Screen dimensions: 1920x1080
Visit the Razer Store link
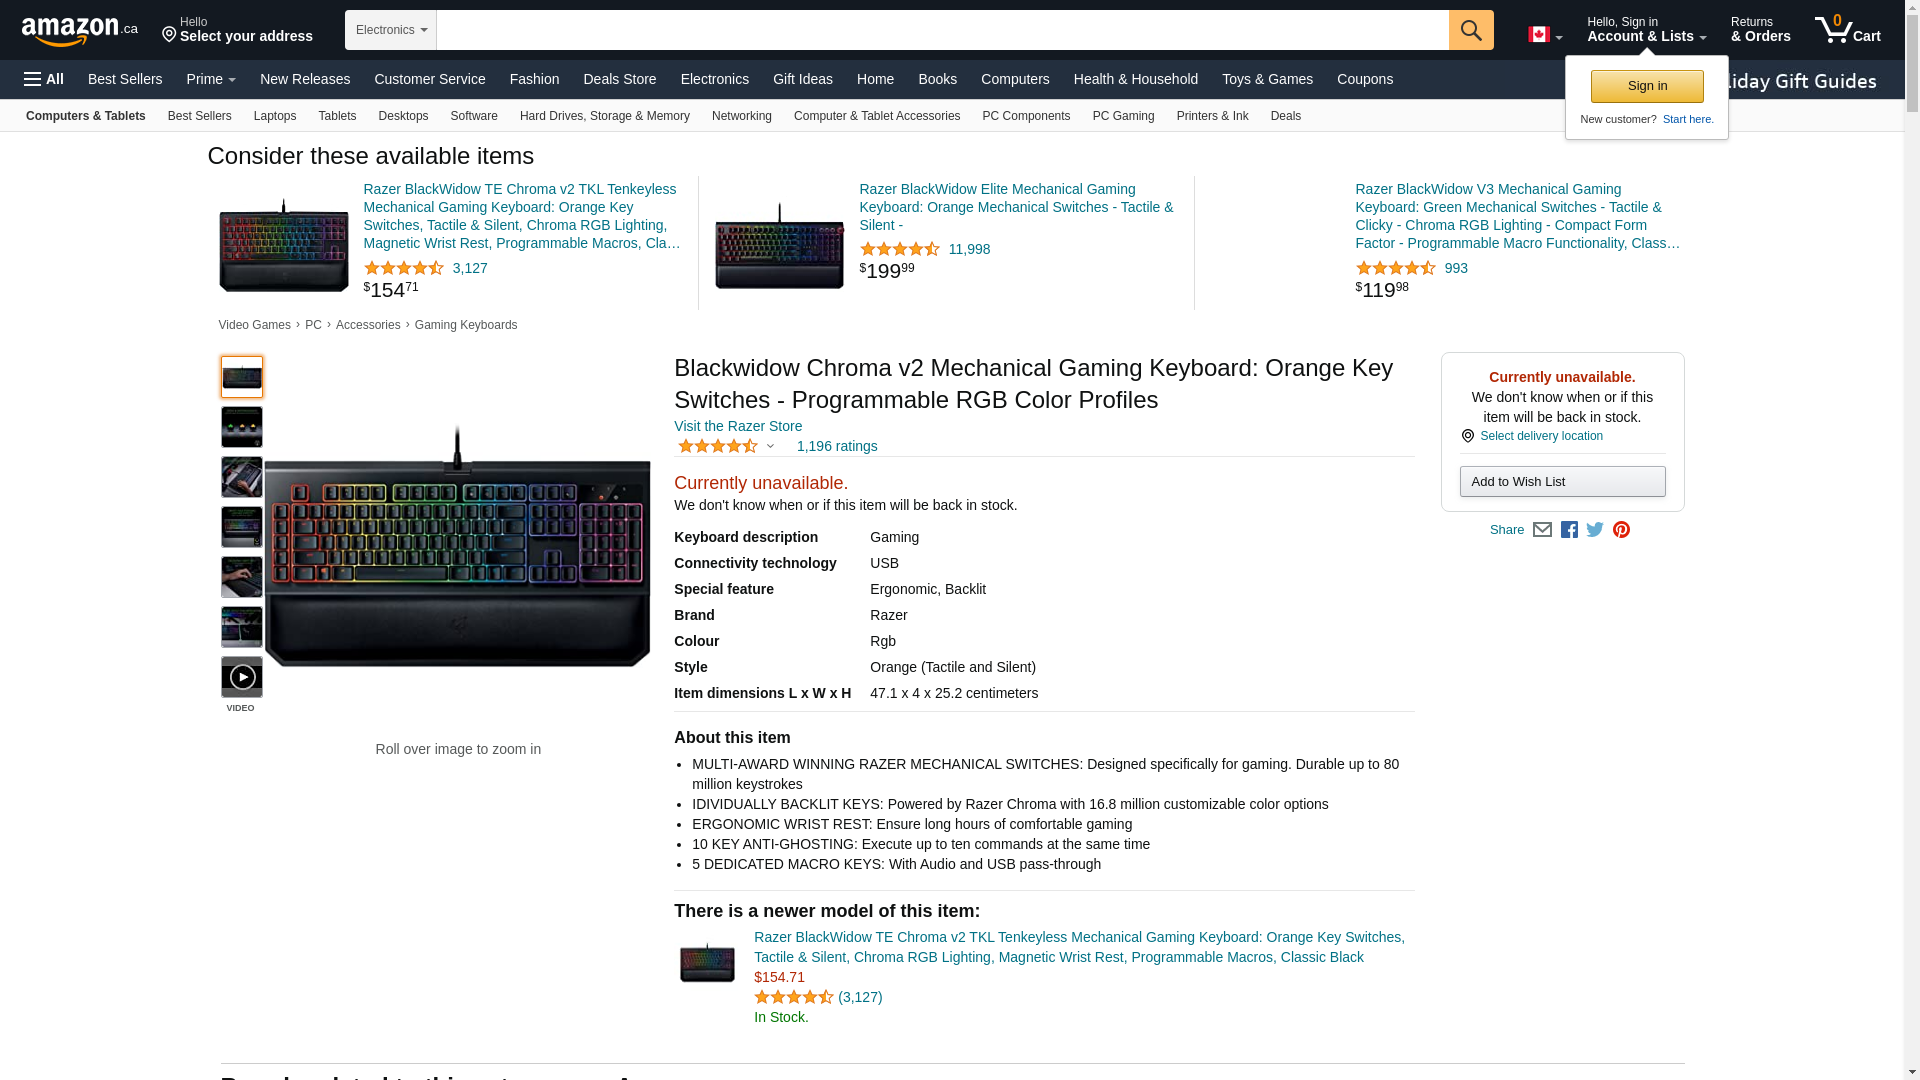[x=738, y=426]
